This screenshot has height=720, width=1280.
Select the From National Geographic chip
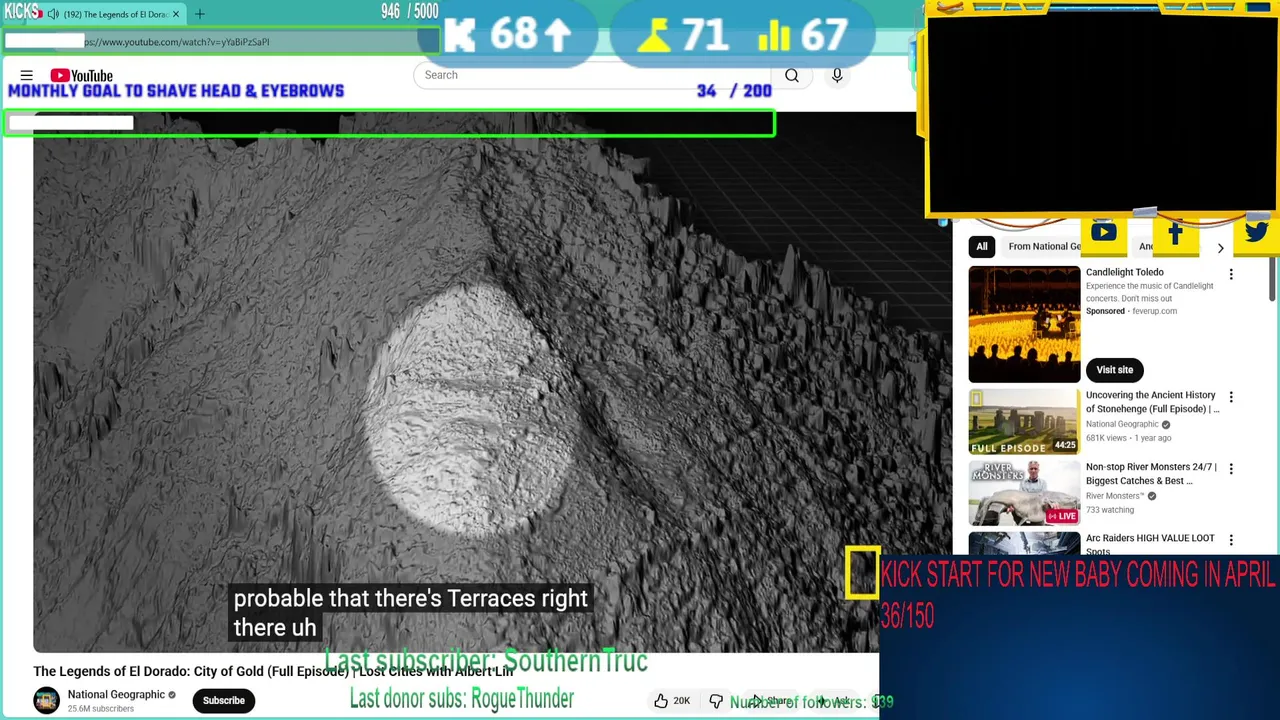tap(1044, 246)
